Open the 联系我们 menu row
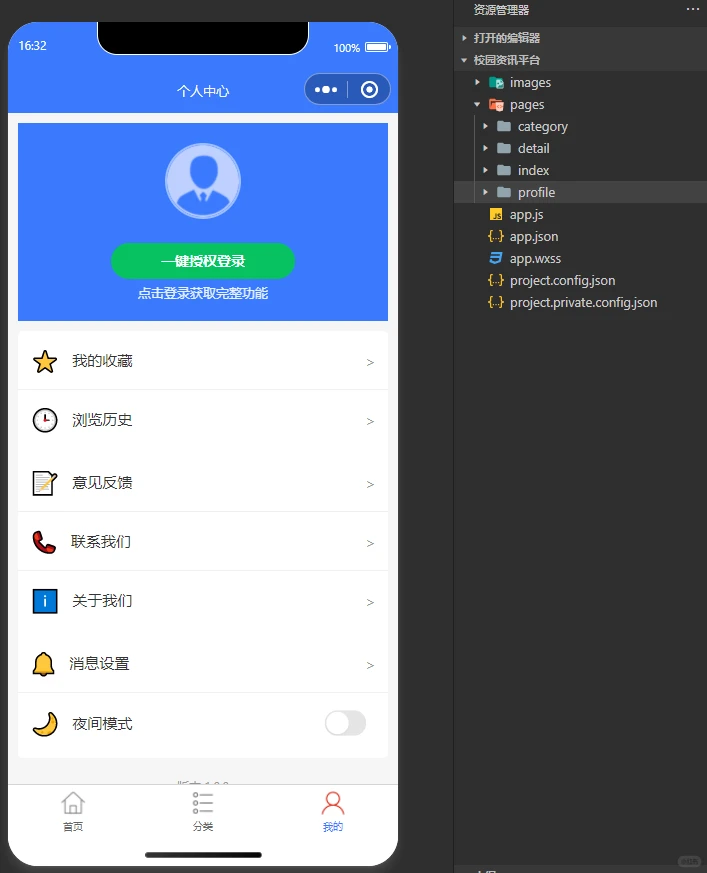The width and height of the screenshot is (707, 873). (x=203, y=542)
